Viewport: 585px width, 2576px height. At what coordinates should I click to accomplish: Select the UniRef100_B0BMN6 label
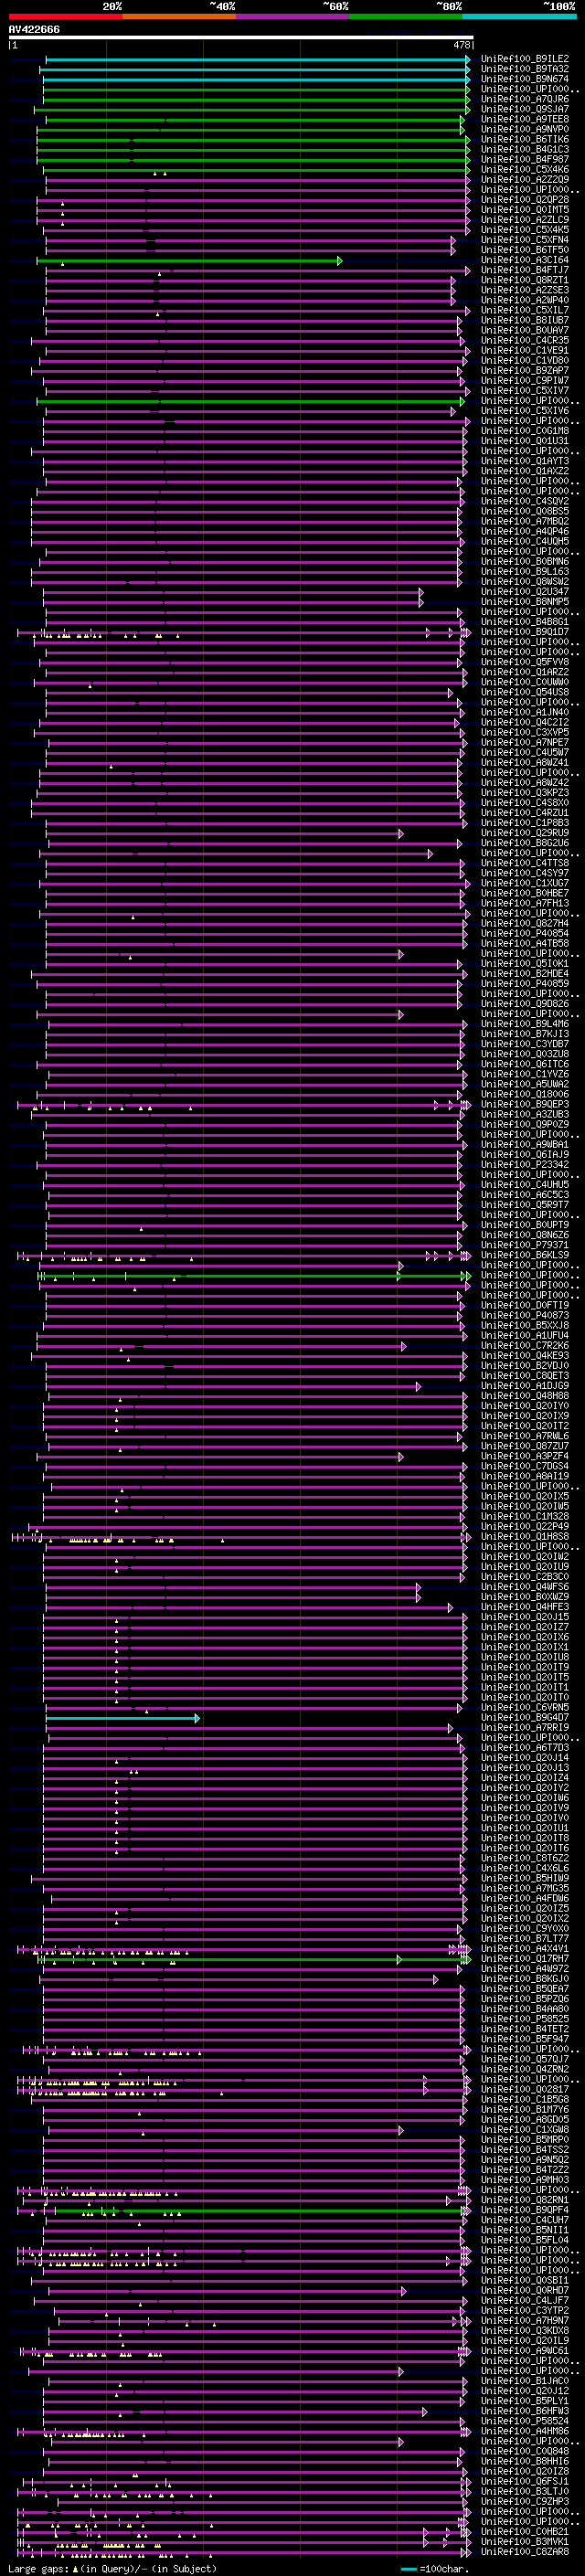pos(525,561)
